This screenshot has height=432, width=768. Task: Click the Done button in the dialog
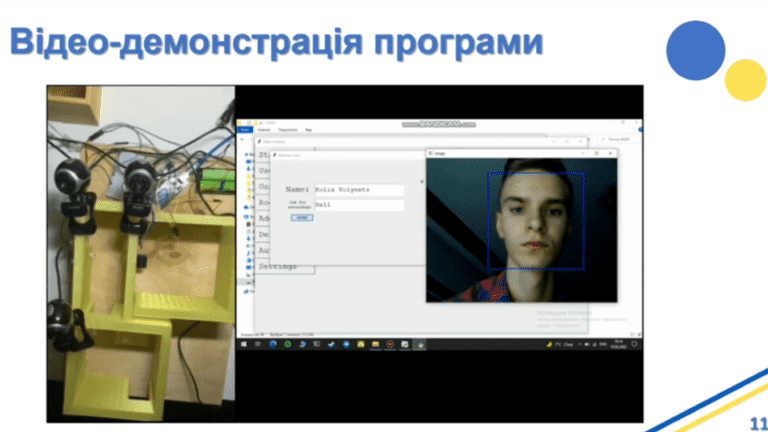[x=302, y=217]
